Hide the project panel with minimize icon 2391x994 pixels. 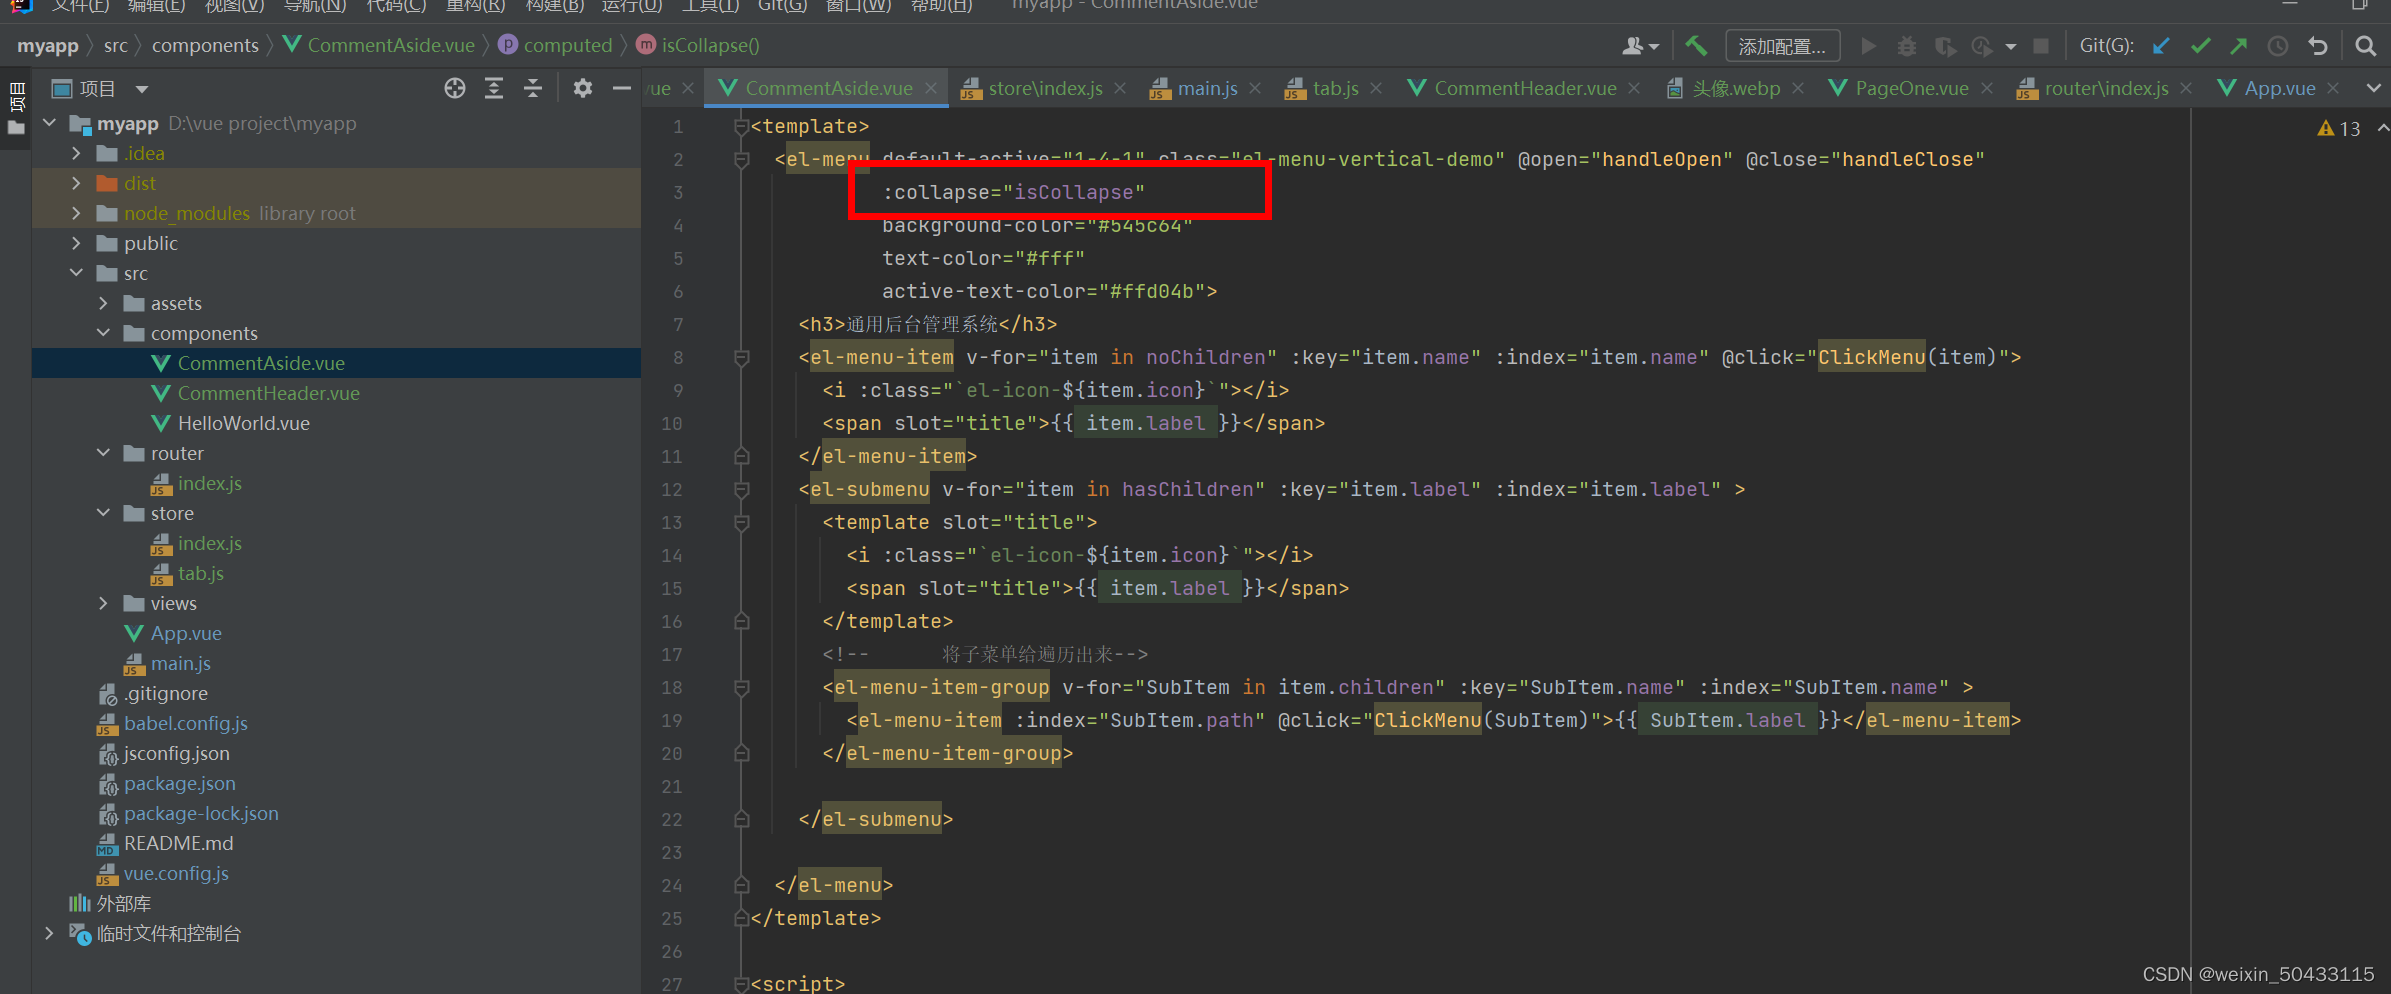coord(621,88)
